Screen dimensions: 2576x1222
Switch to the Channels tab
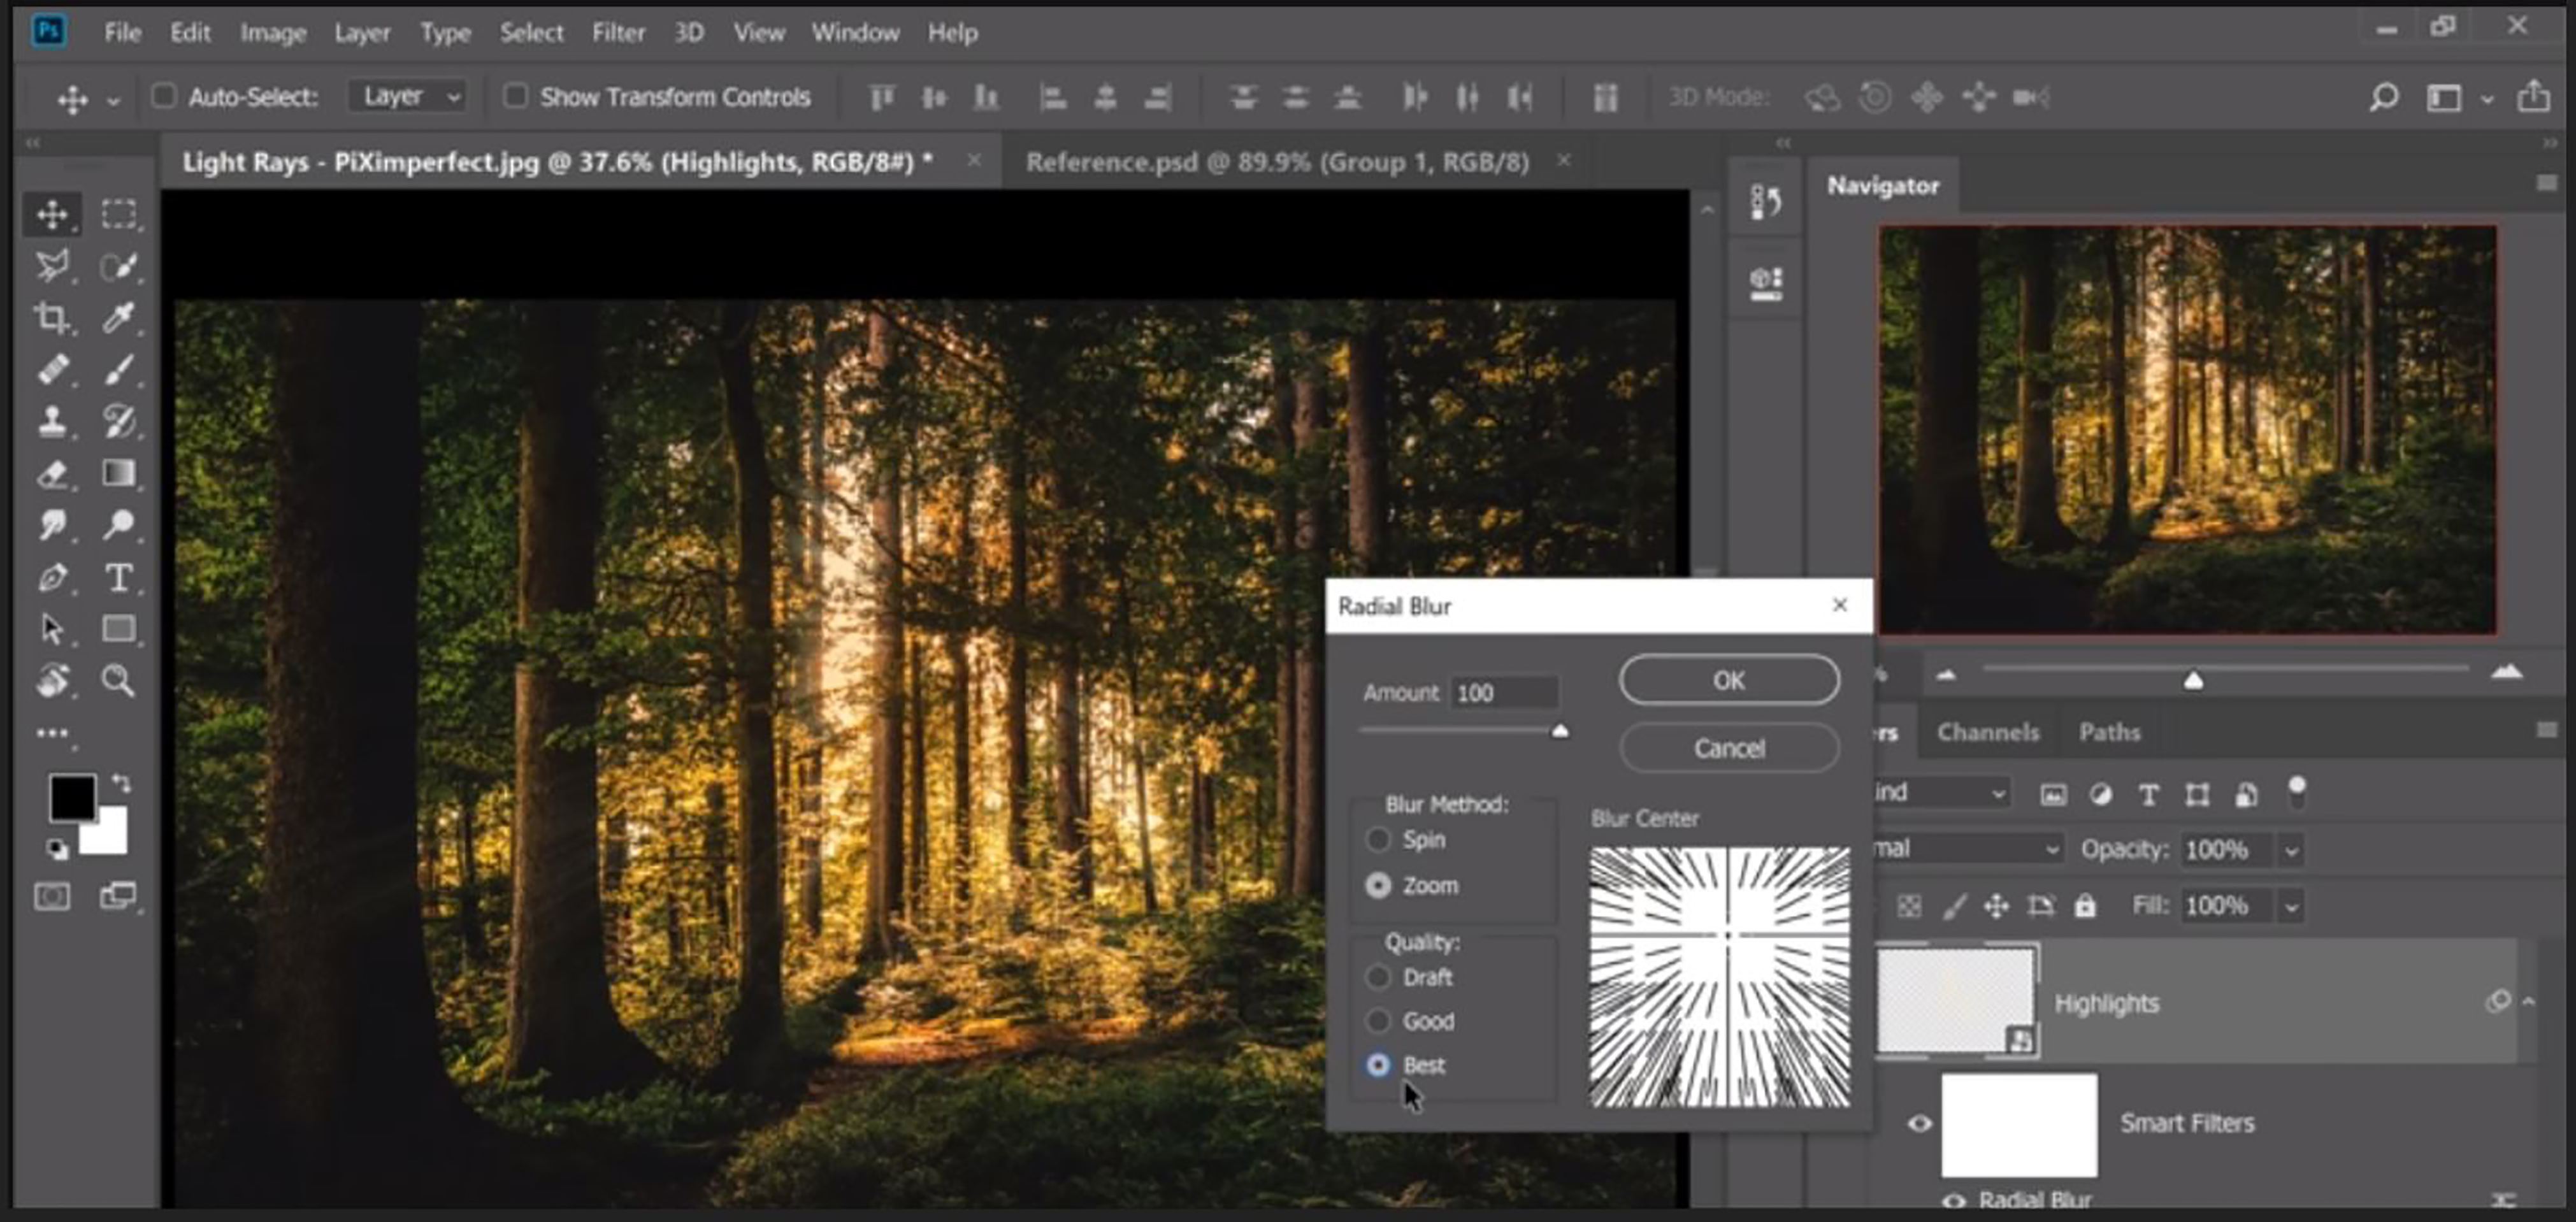click(x=1988, y=732)
